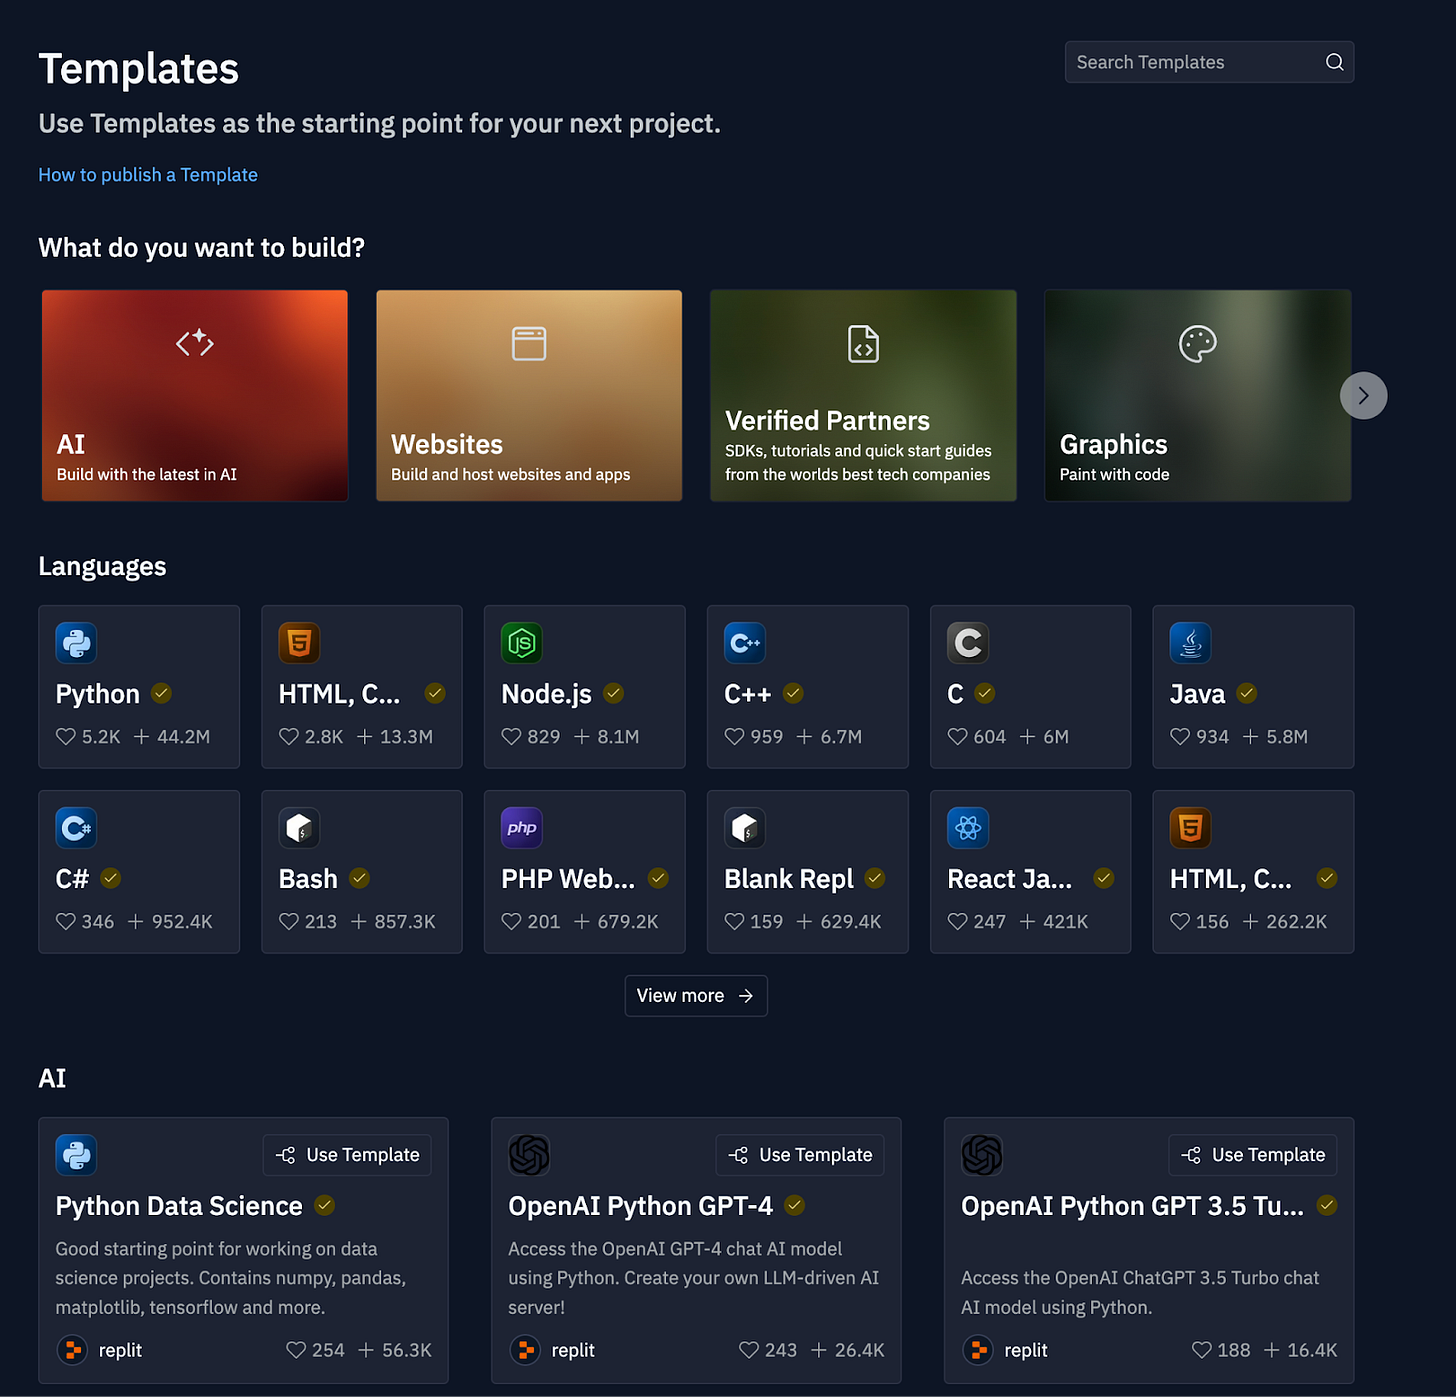Click the Python language logo icon
This screenshot has width=1456, height=1397.
[x=76, y=643]
